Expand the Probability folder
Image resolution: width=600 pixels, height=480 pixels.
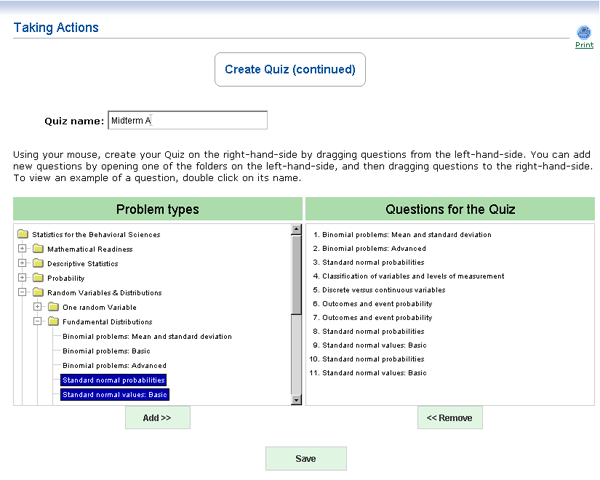point(22,278)
